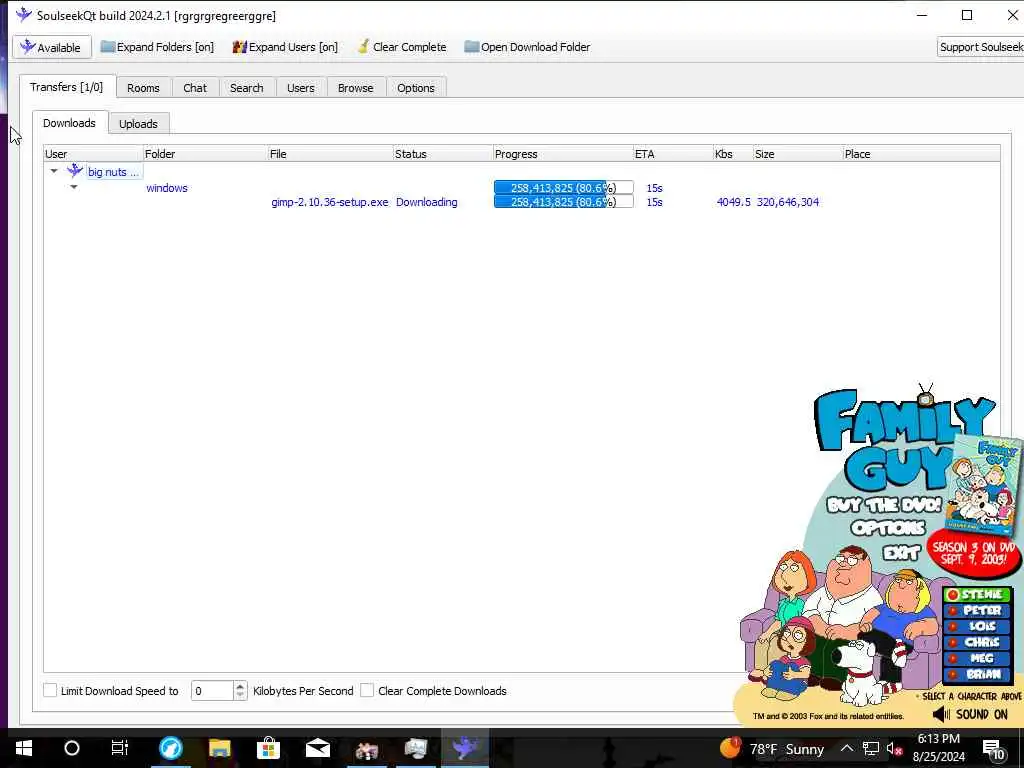The image size is (1024, 768).
Task: Toggle Expand Users [on] option
Action: point(285,47)
